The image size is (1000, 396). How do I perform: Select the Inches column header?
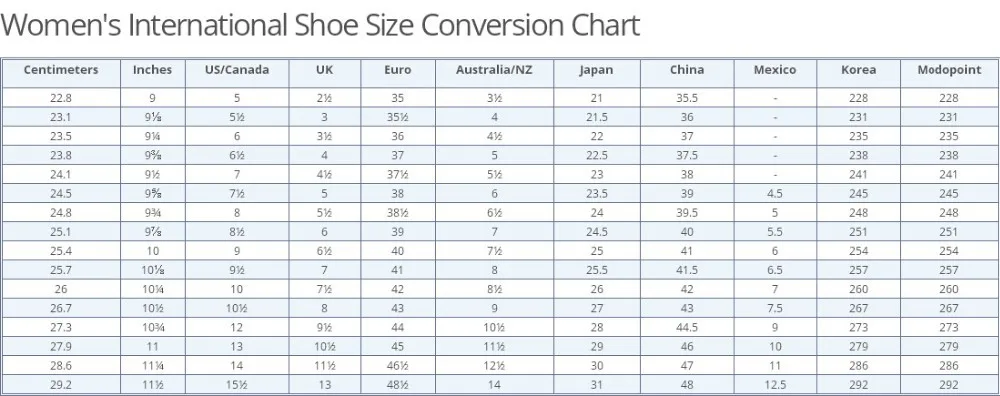[152, 70]
